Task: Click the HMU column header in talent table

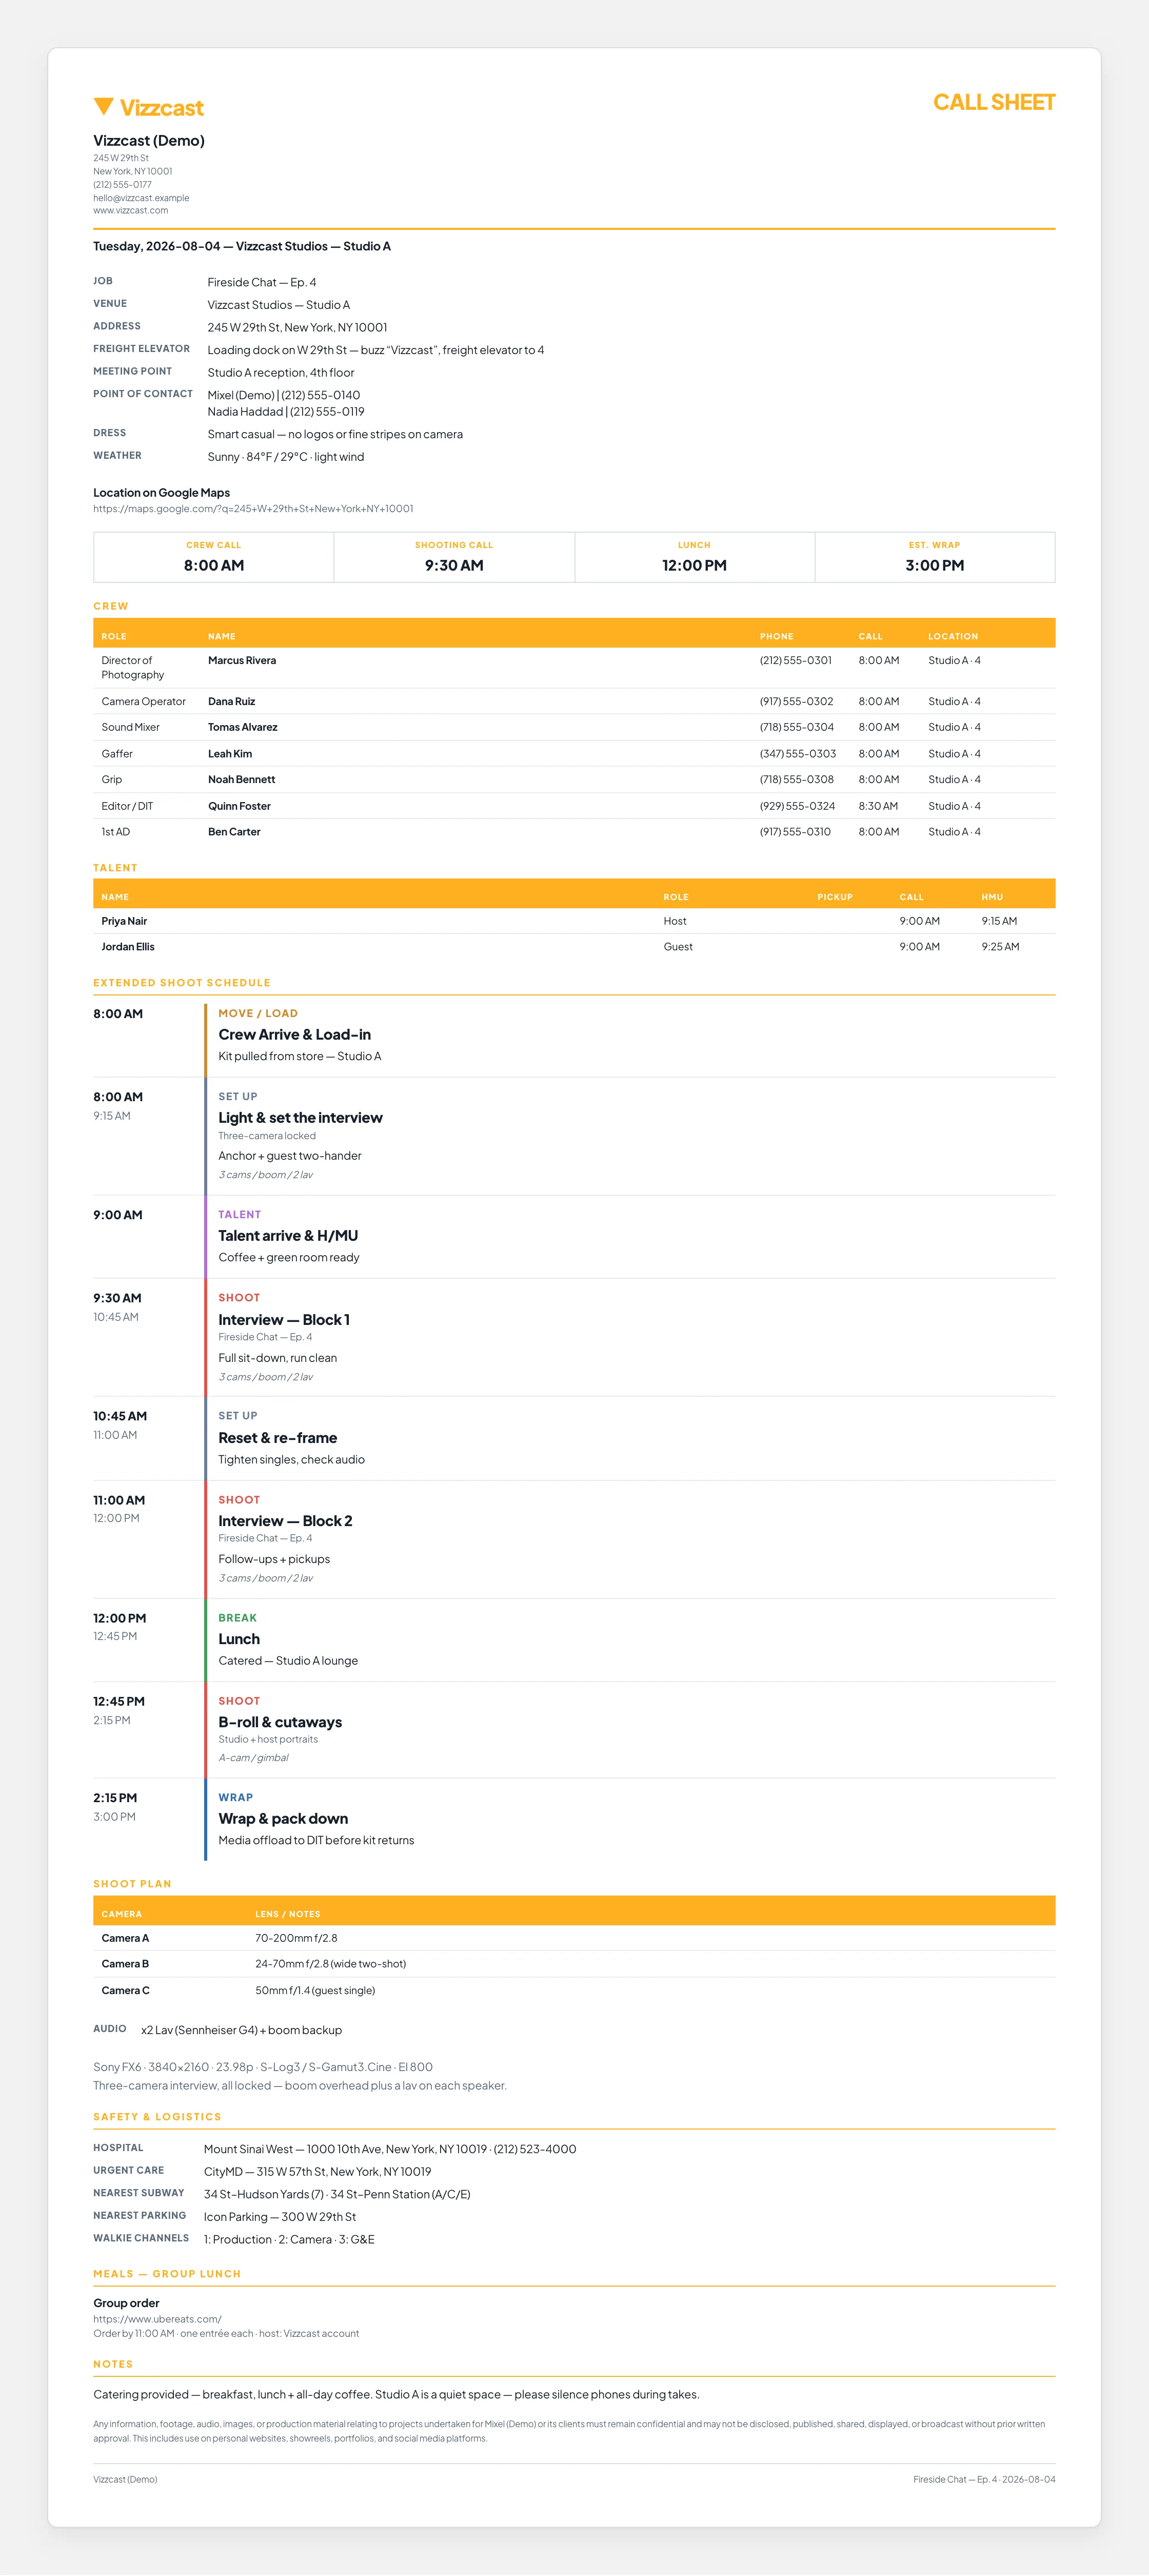Action: click(x=992, y=897)
